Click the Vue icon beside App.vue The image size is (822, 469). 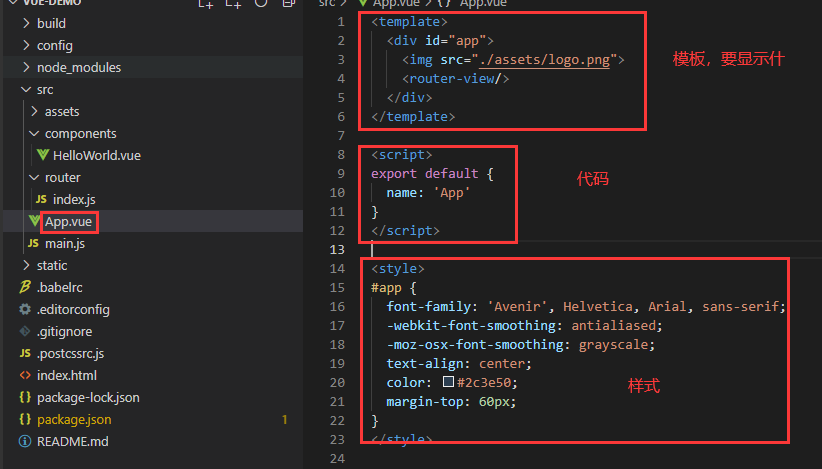(34, 221)
